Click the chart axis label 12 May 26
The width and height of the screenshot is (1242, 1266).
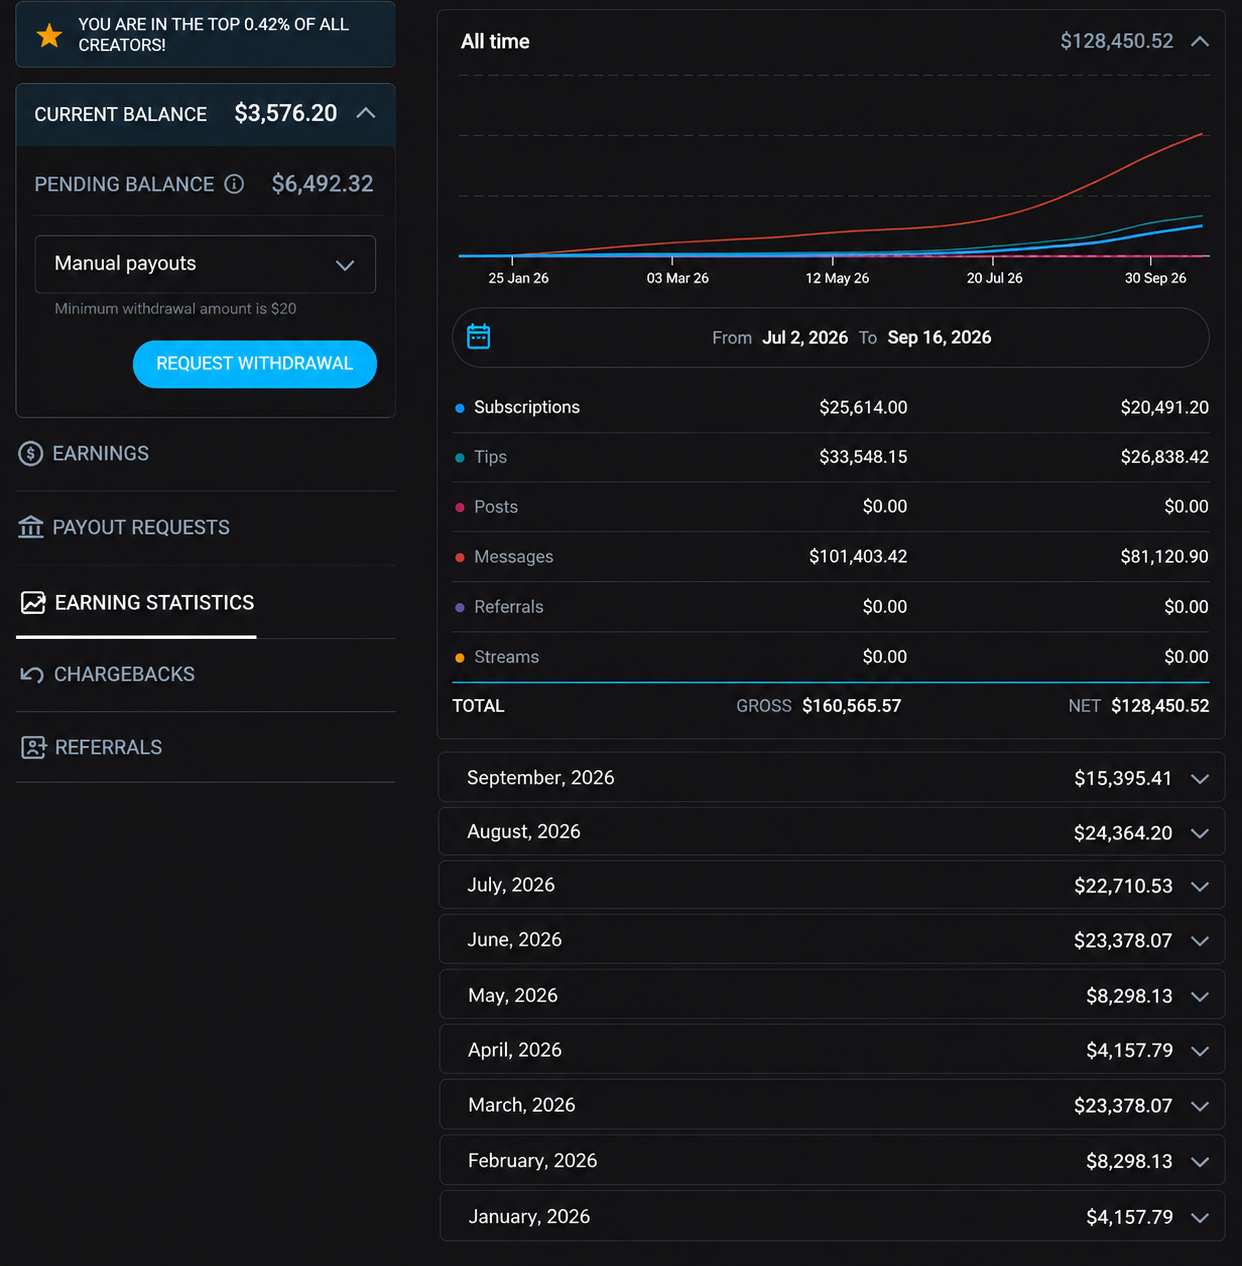837,278
